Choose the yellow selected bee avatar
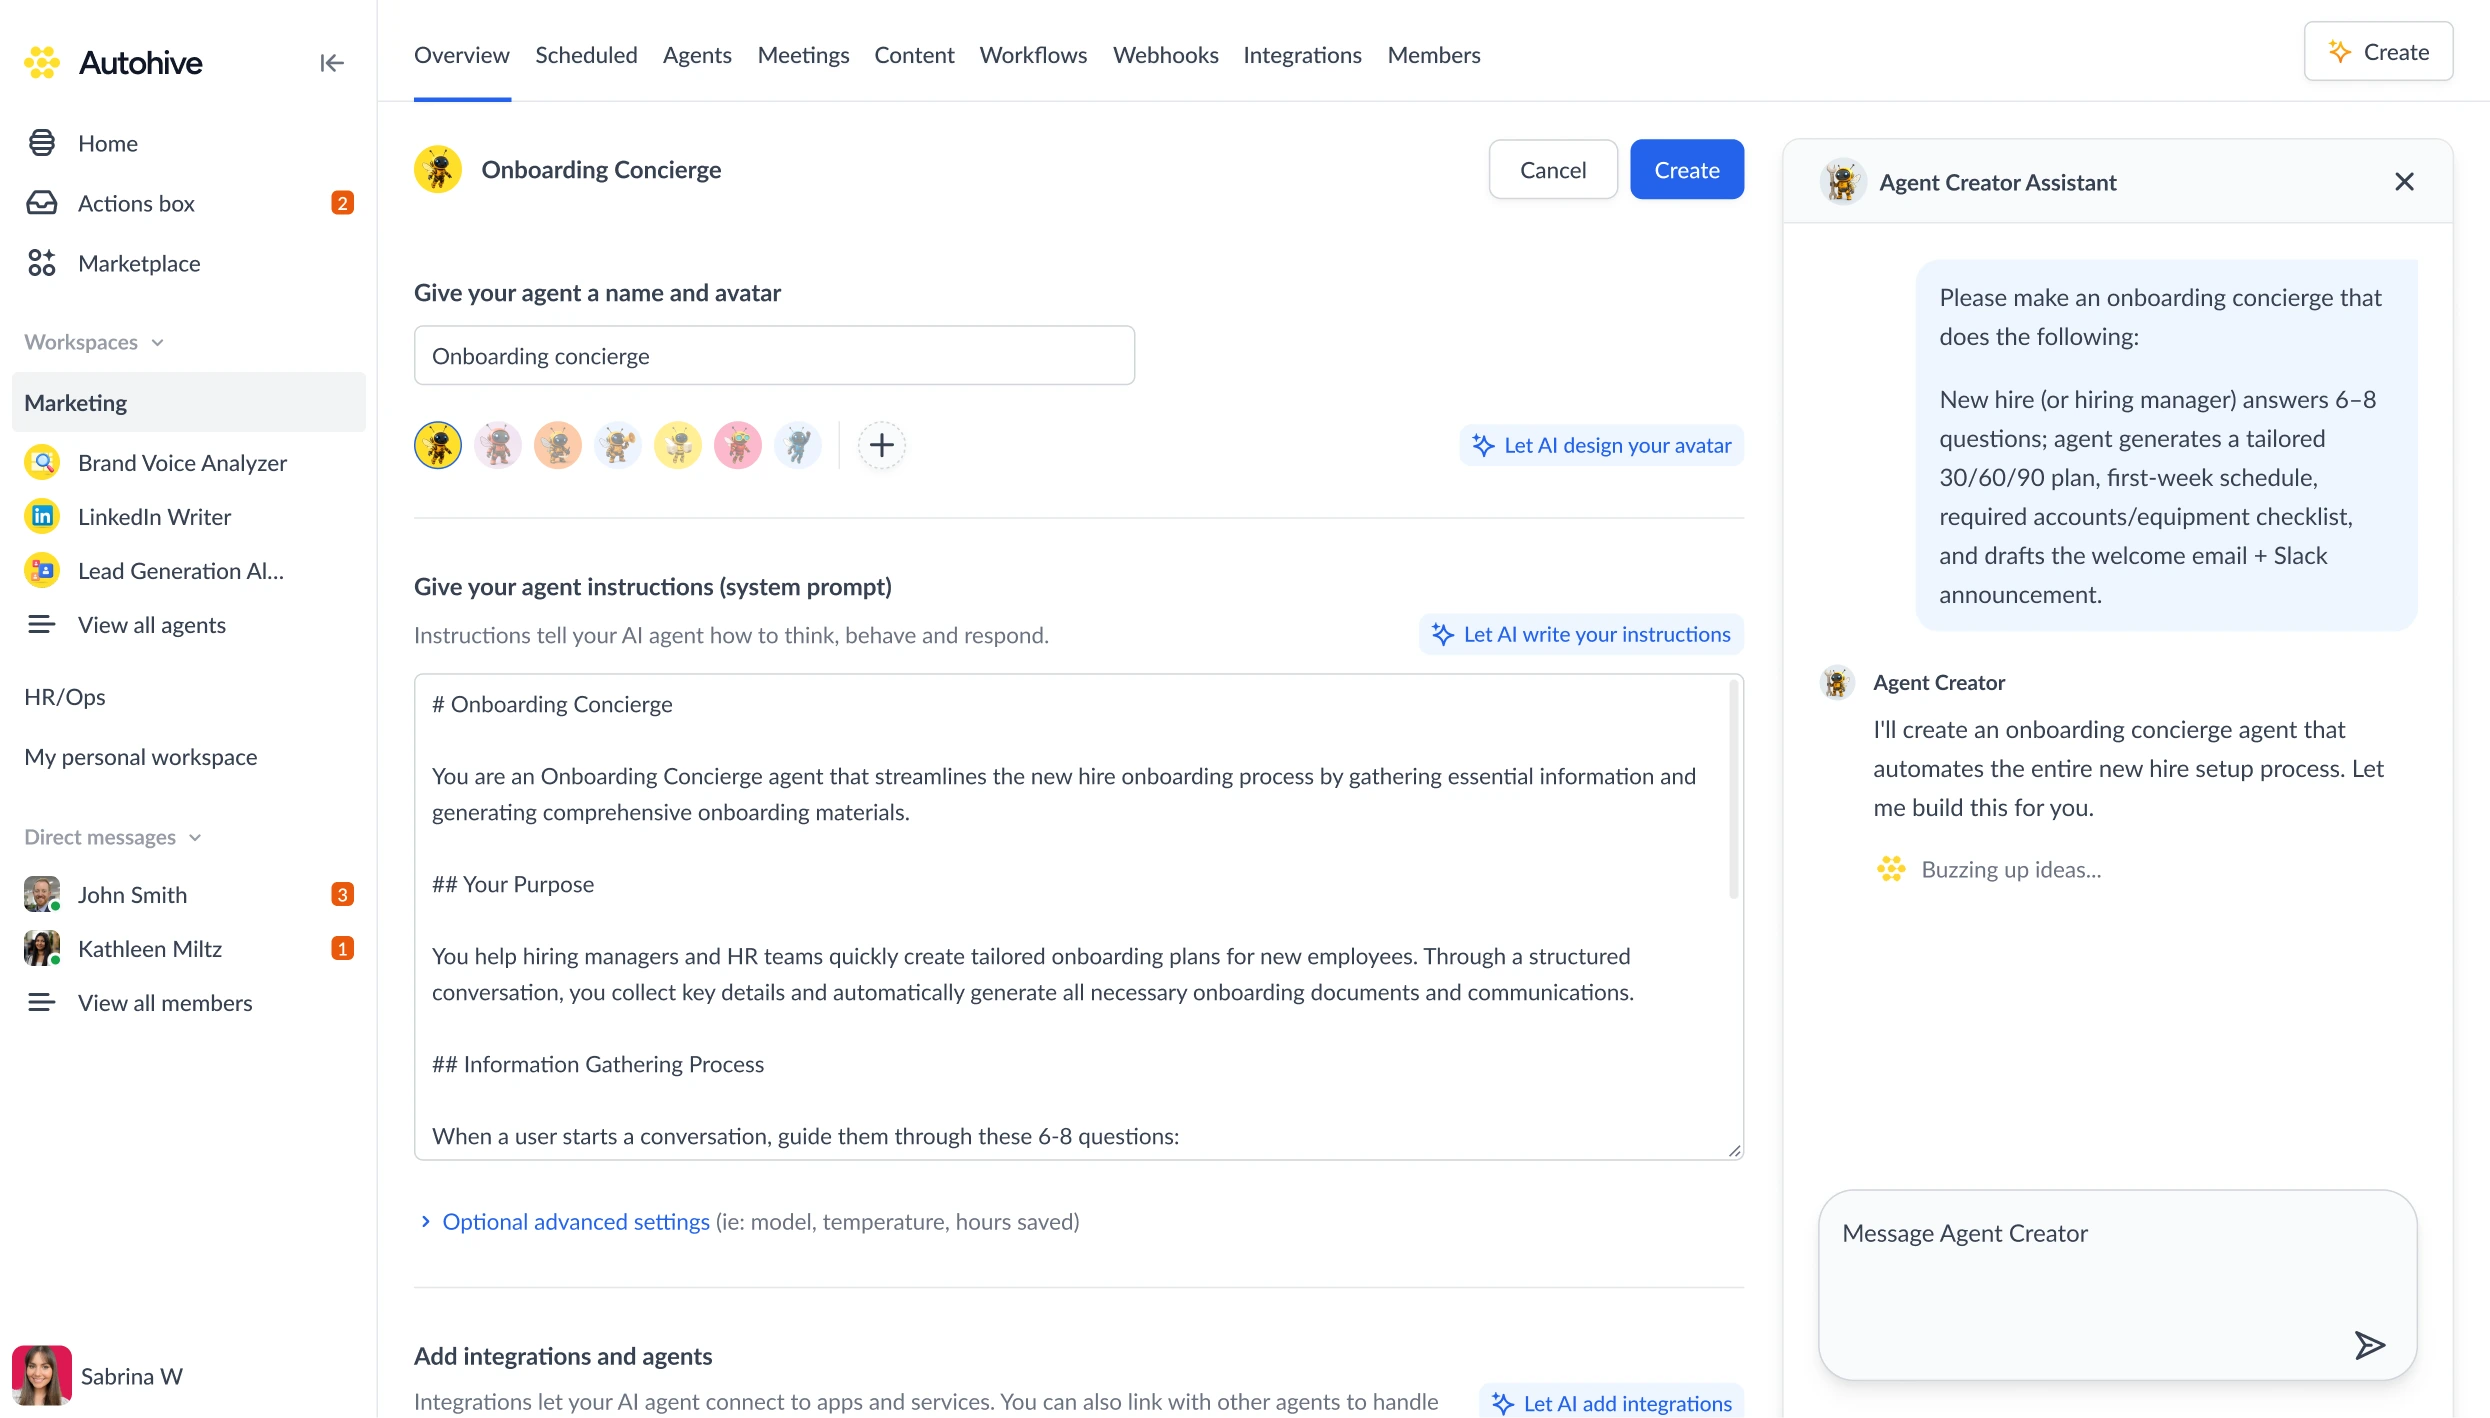2490x1418 pixels. pyautogui.click(x=438, y=445)
